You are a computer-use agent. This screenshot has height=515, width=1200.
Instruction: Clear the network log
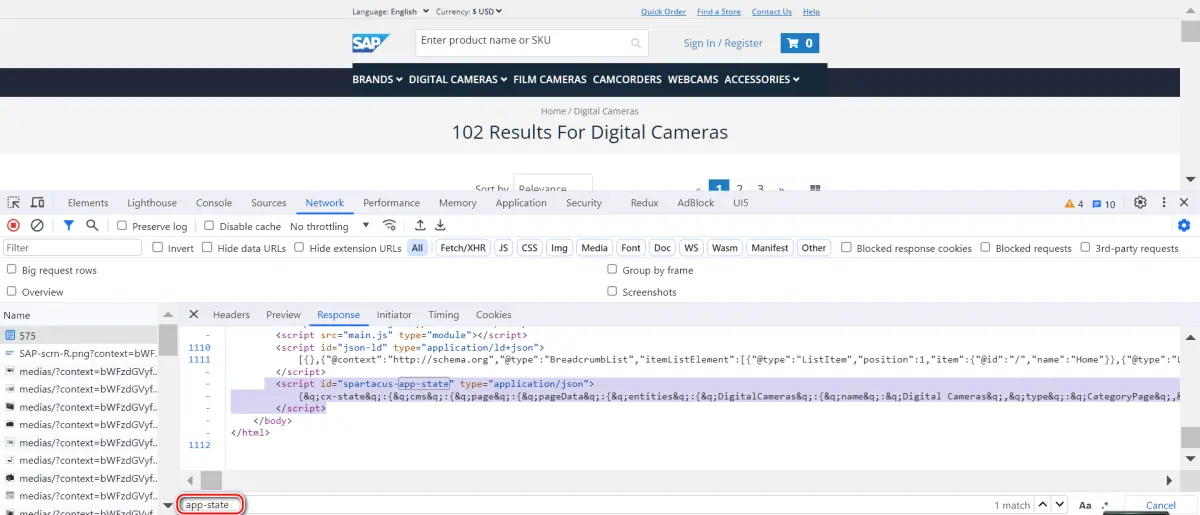[37, 226]
